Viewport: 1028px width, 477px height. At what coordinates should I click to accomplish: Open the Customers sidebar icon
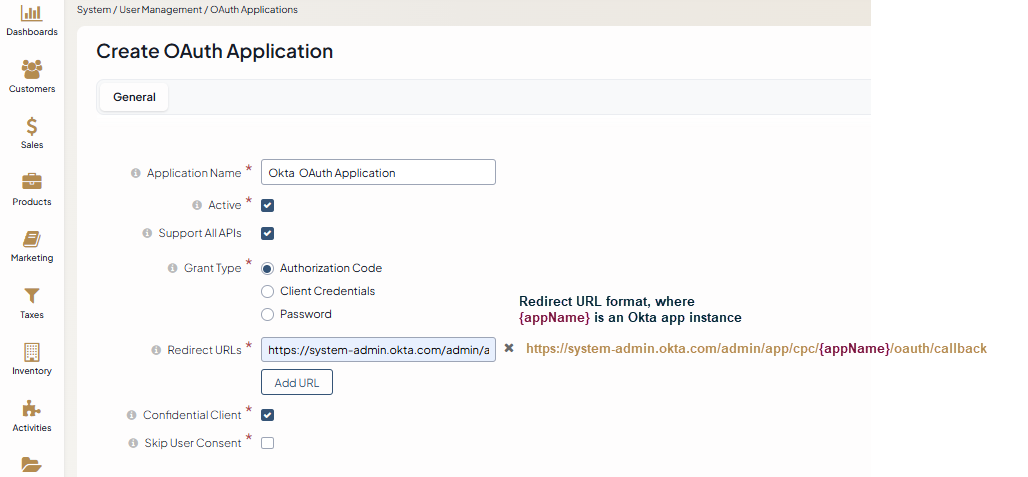[32, 70]
